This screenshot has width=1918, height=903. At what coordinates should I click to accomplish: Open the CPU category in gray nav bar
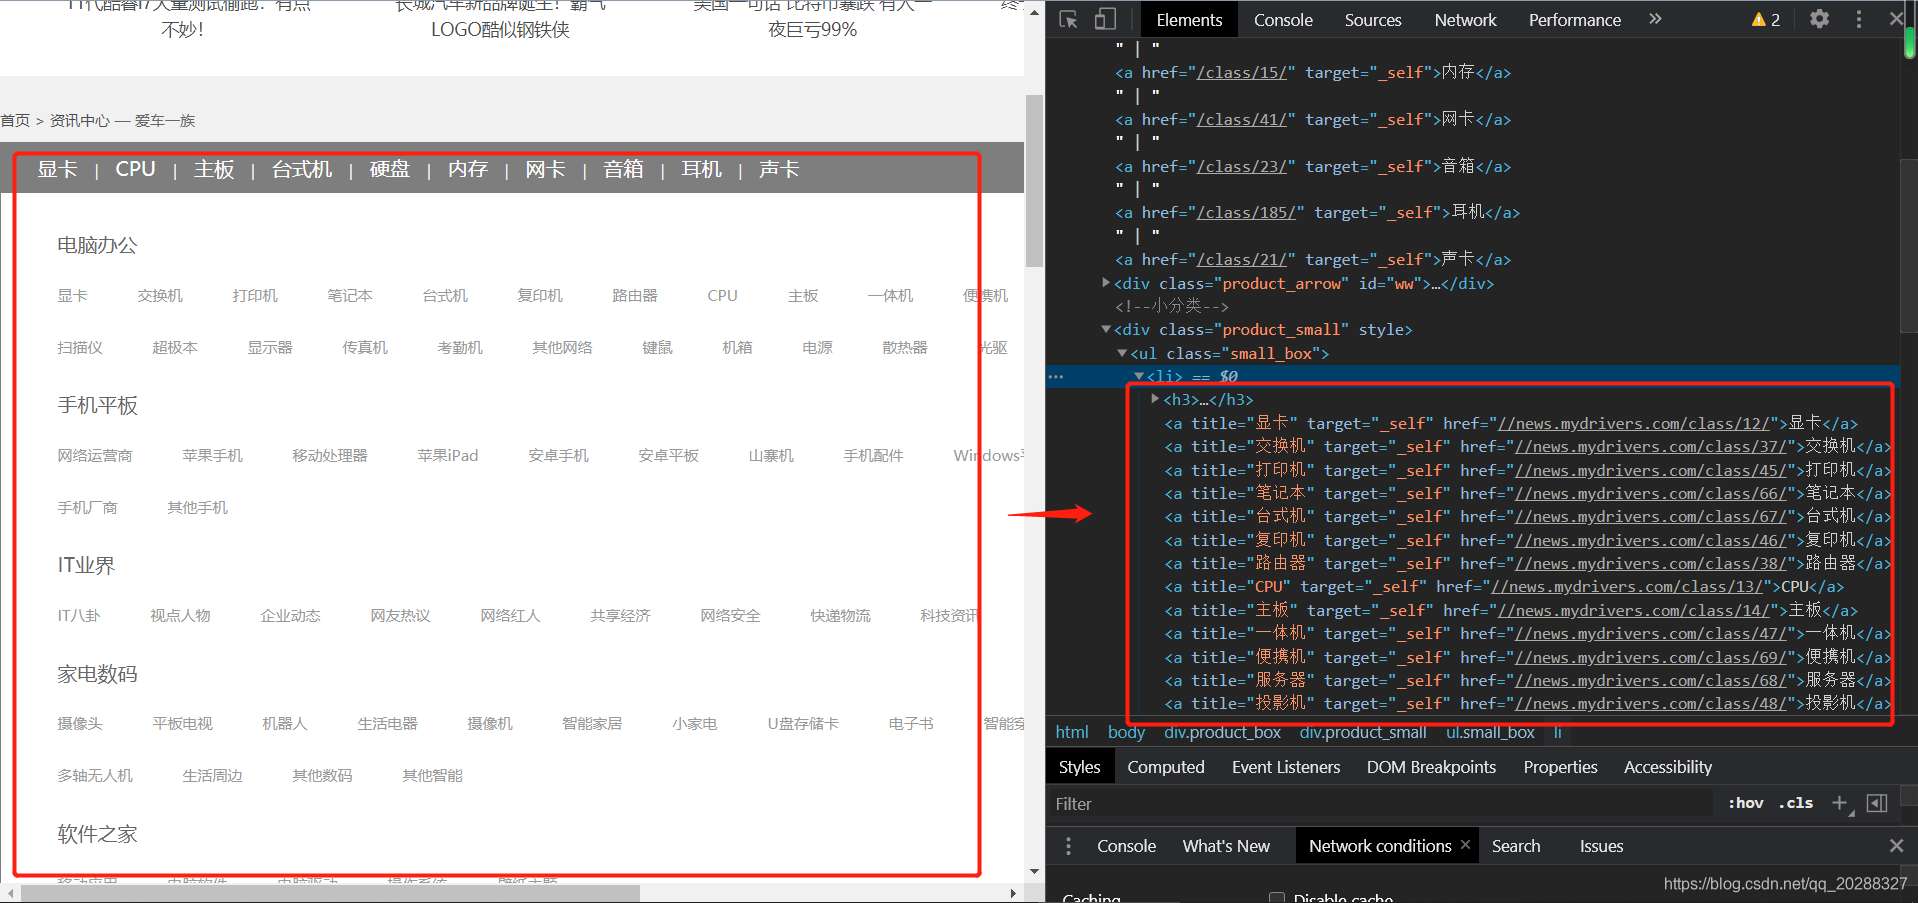point(135,169)
